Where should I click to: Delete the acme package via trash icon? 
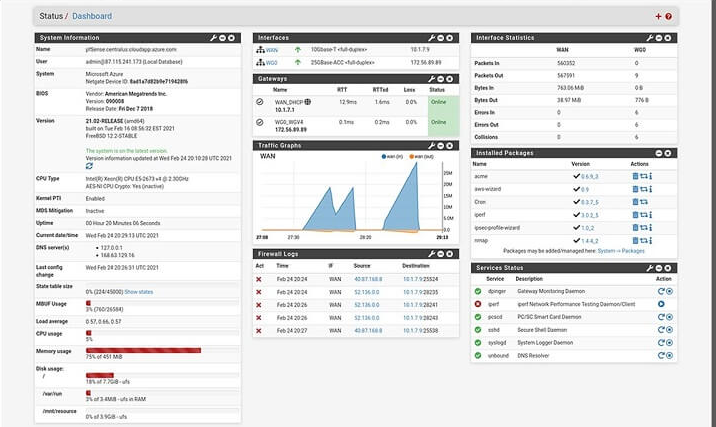(x=634, y=175)
